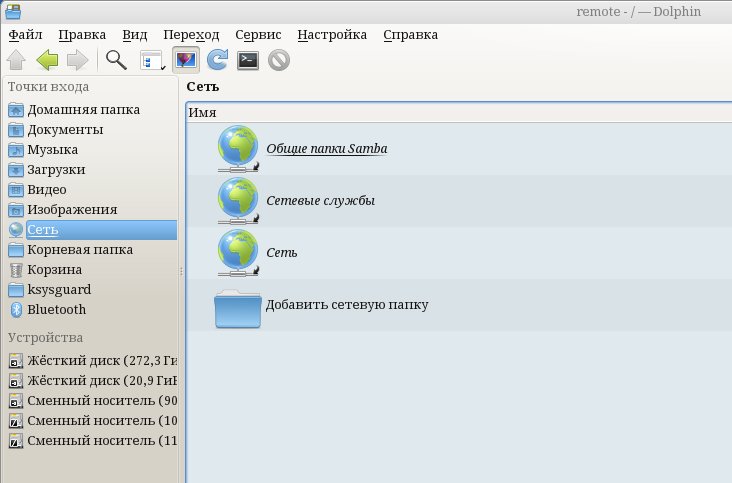Click the Видео folder icon
This screenshot has height=483, width=732.
point(16,190)
